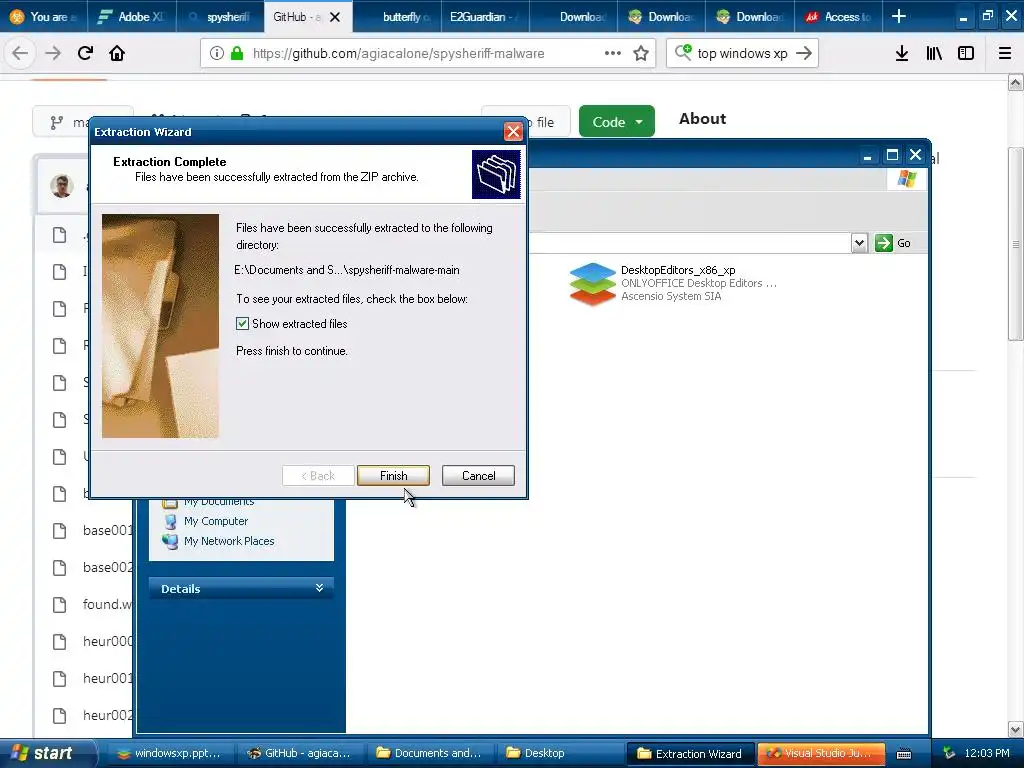
Task: Reload the GitHub page
Action: [85, 53]
